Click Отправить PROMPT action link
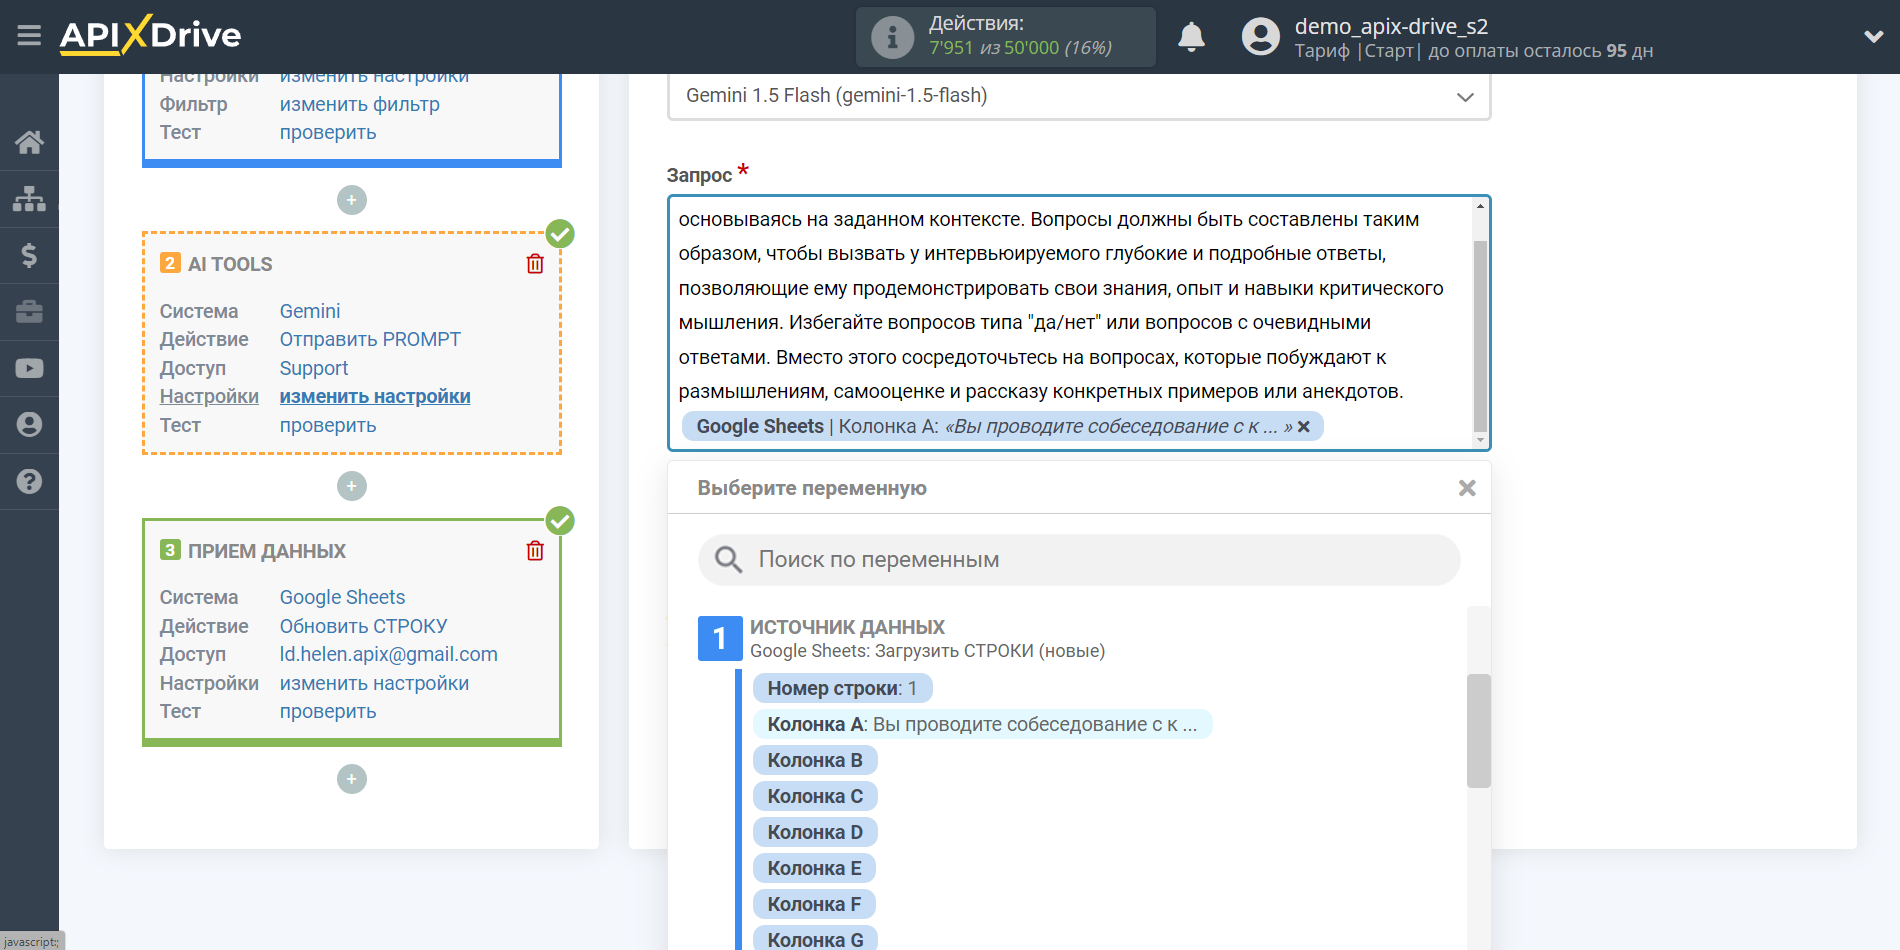The width and height of the screenshot is (1900, 950). point(370,339)
